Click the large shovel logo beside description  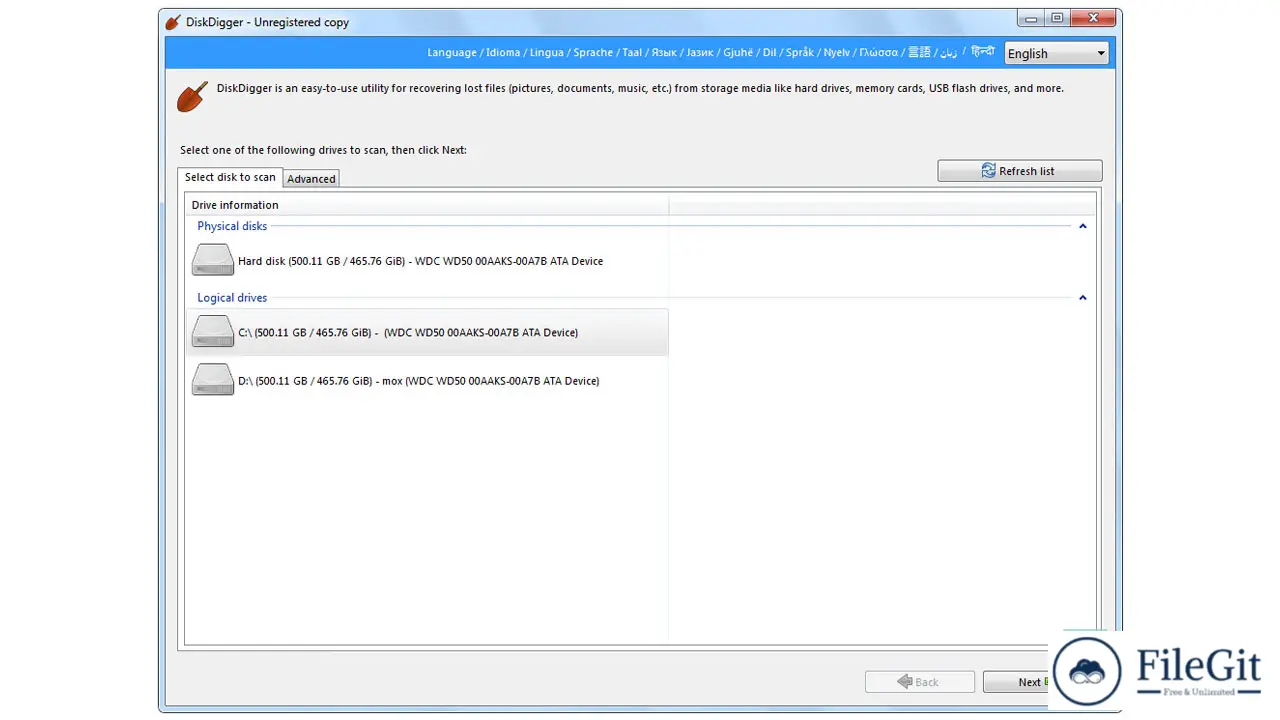click(192, 97)
